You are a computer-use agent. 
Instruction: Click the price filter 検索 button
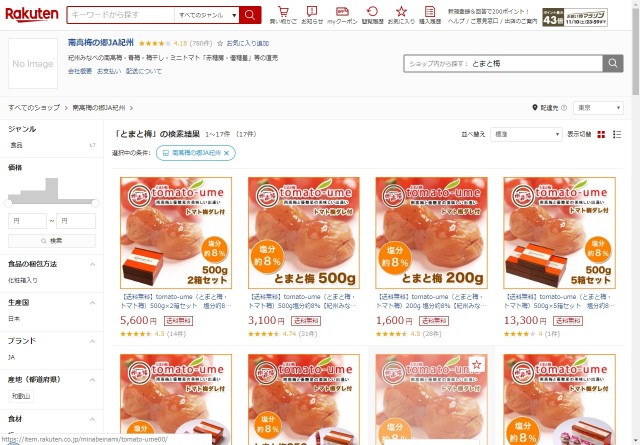point(52,241)
